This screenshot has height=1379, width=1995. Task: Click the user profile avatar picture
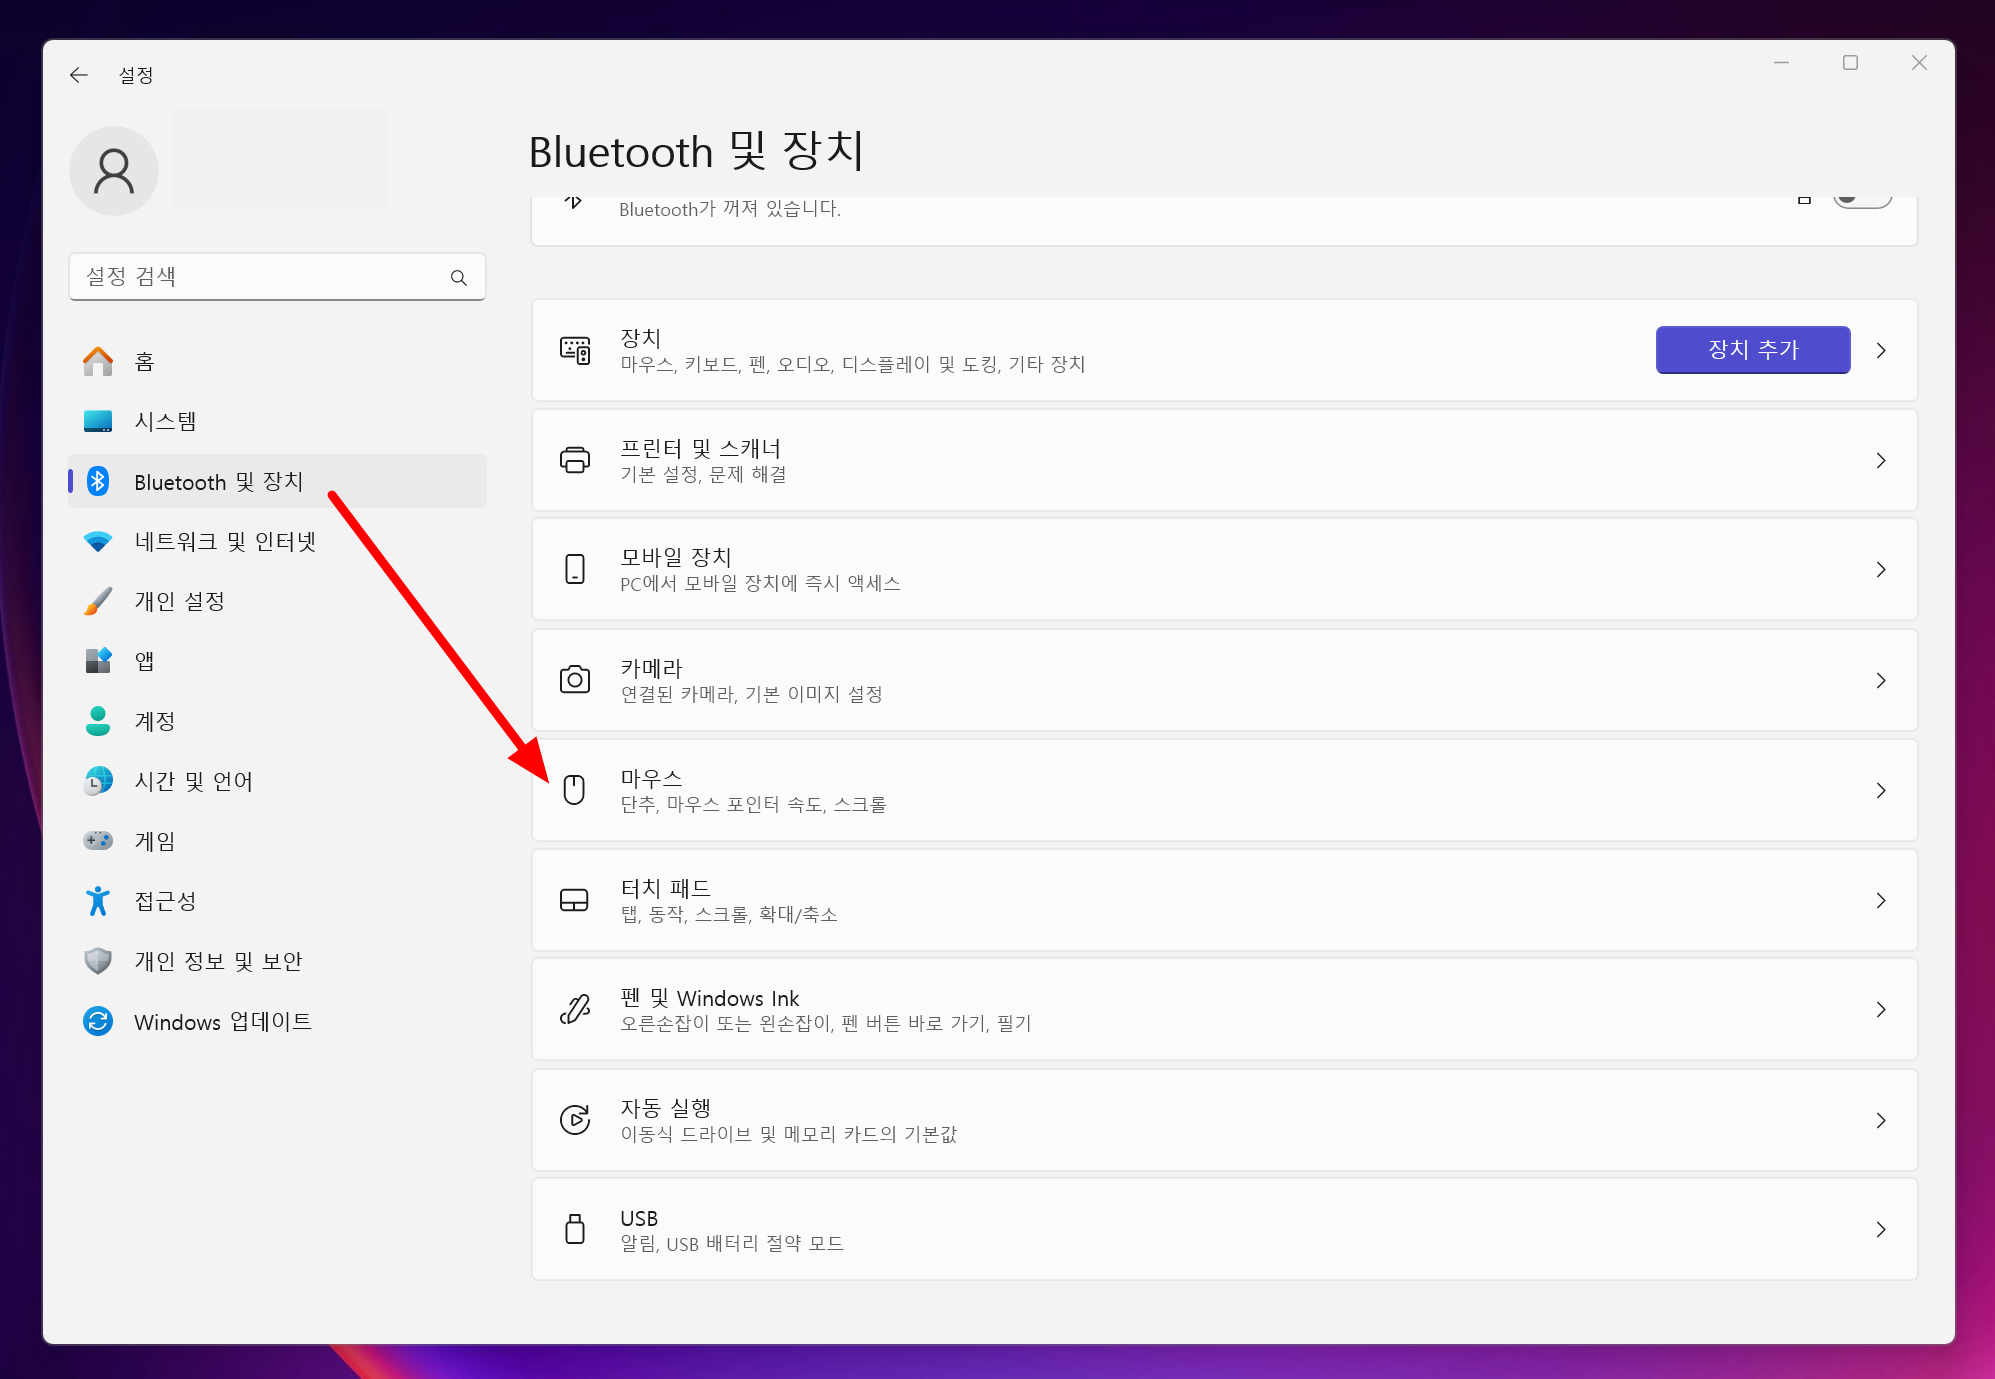point(114,171)
